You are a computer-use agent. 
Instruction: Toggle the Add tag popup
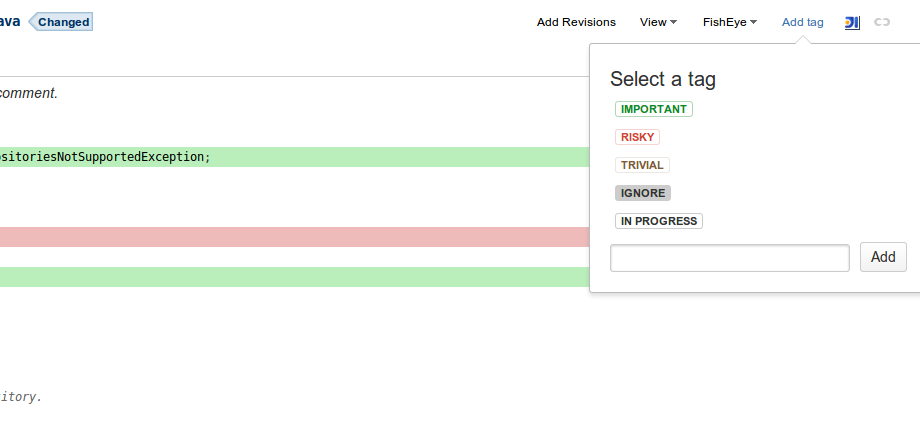pos(802,22)
